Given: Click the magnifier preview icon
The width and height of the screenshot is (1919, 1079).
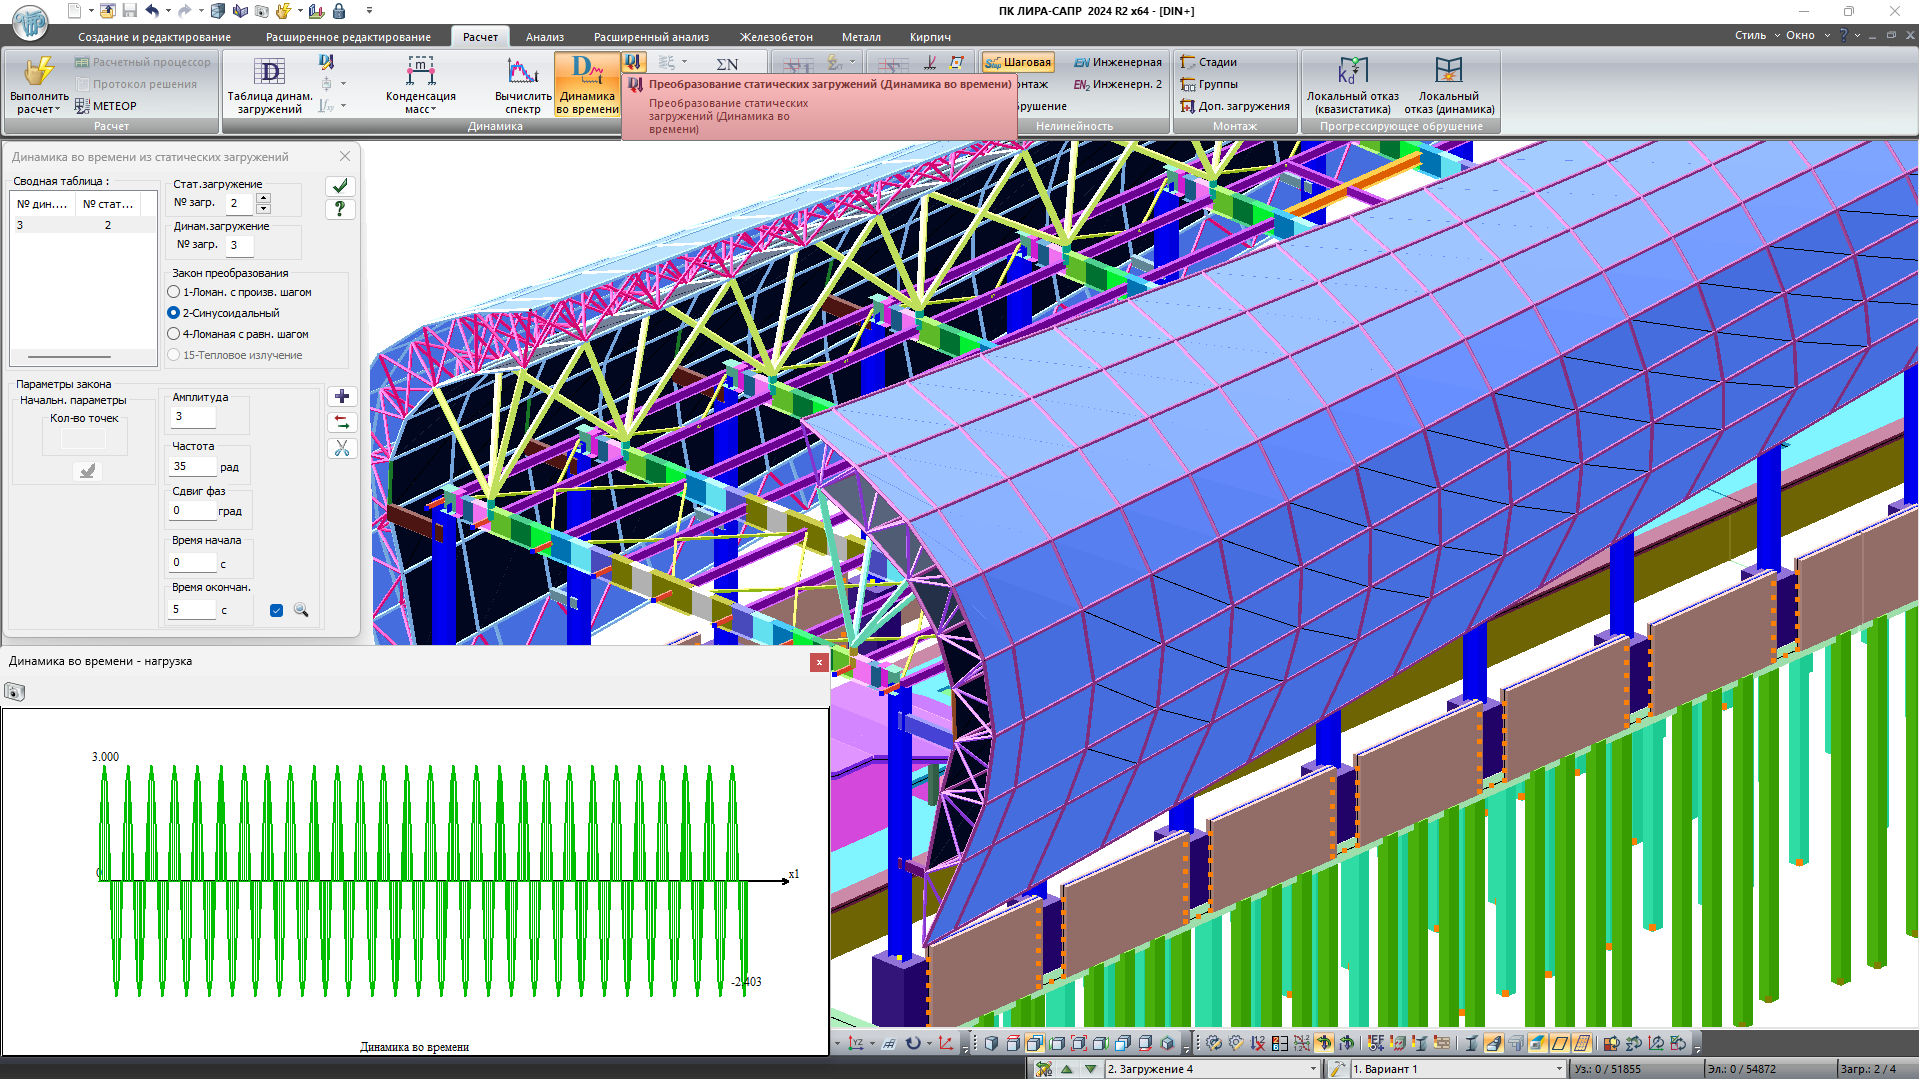Looking at the screenshot, I should (301, 610).
